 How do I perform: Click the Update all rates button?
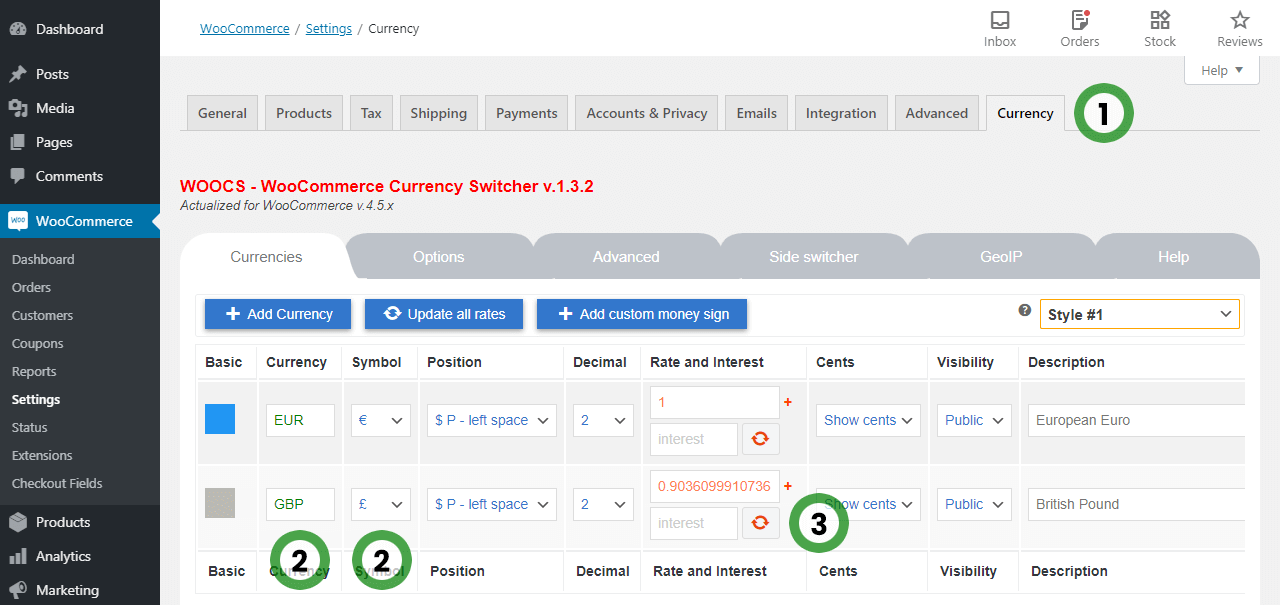point(445,314)
